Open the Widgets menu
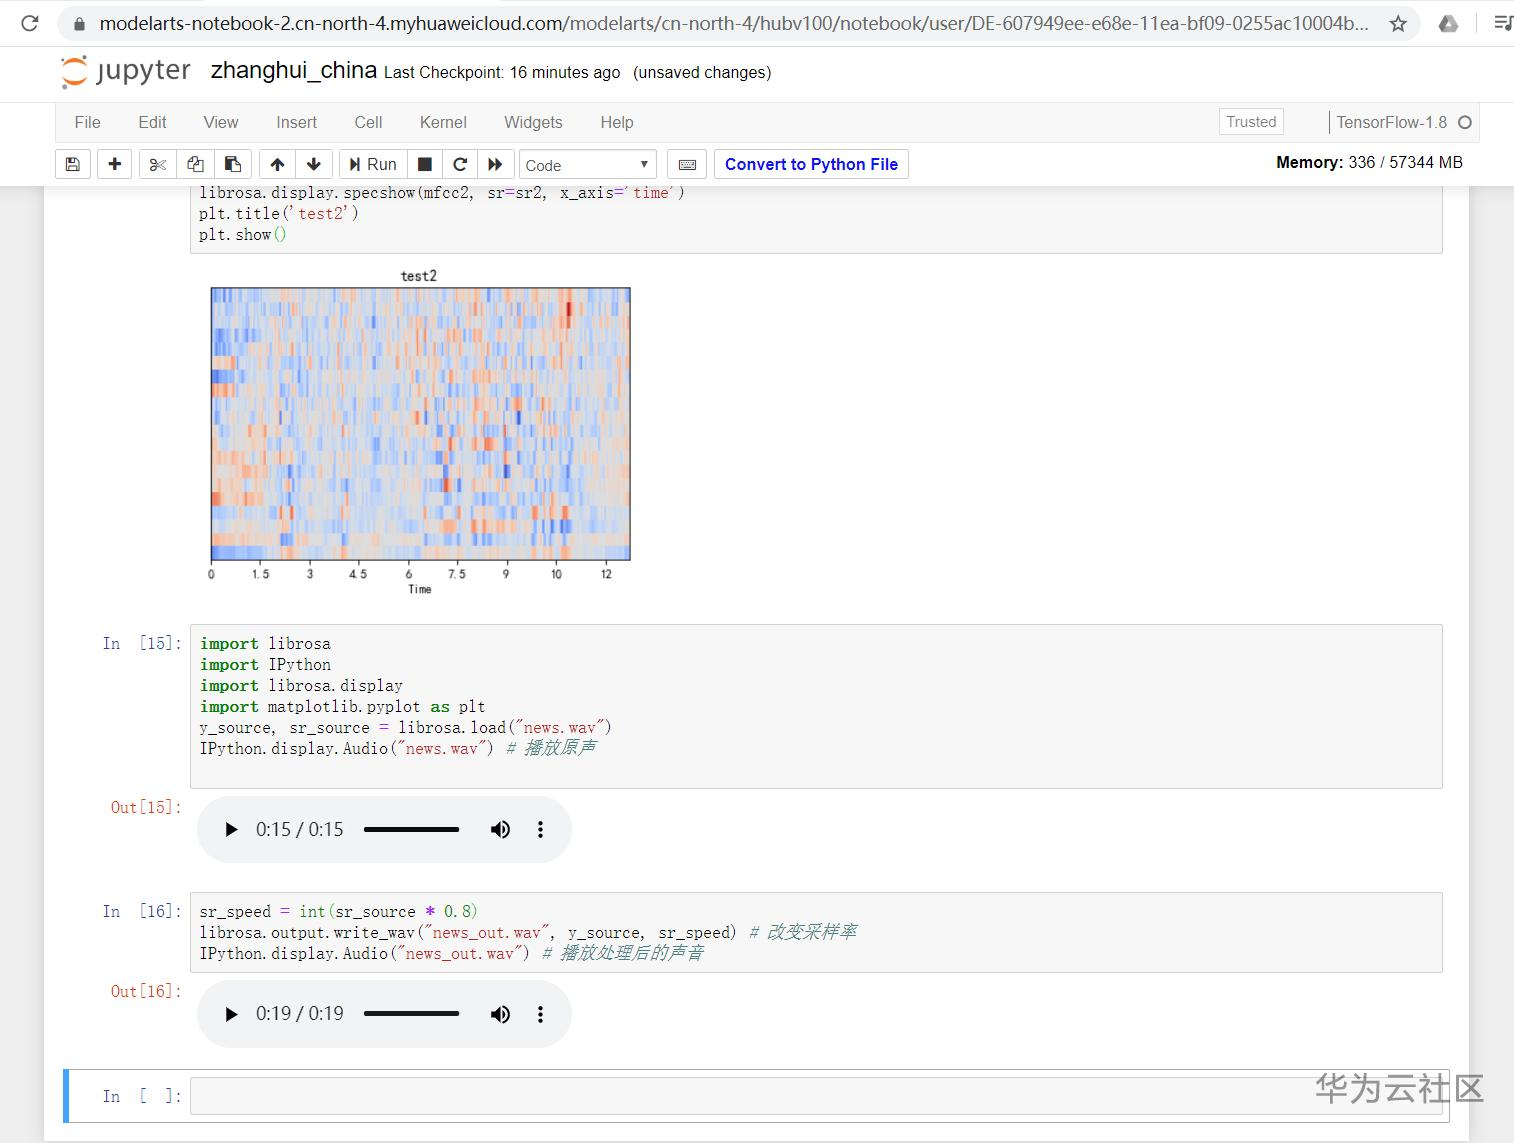 point(533,122)
